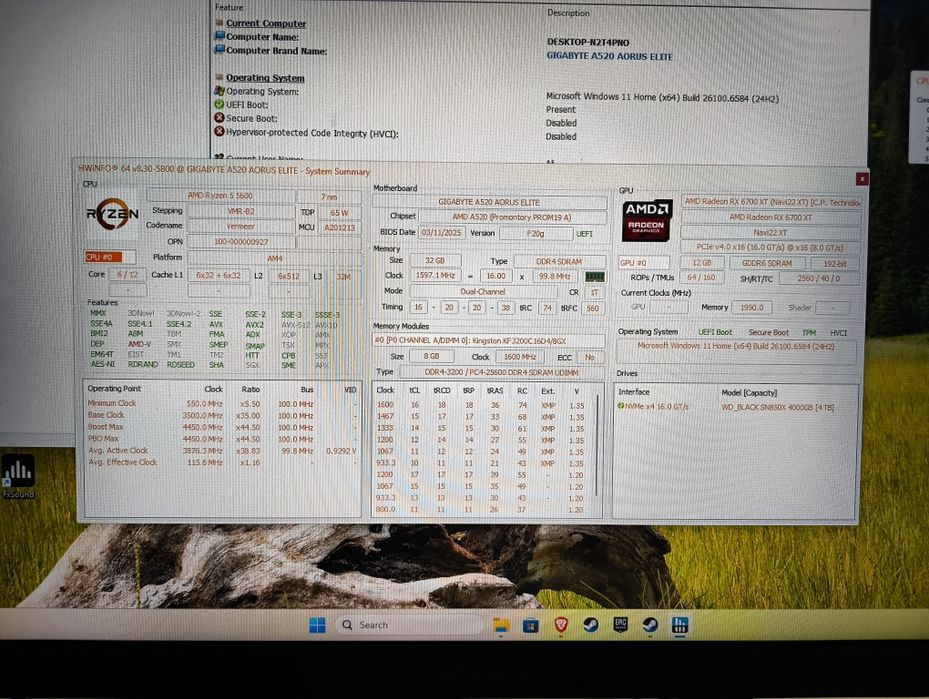The width and height of the screenshot is (929, 699).
Task: Click the DDR4 SDRAM memory type field
Action: (559, 261)
